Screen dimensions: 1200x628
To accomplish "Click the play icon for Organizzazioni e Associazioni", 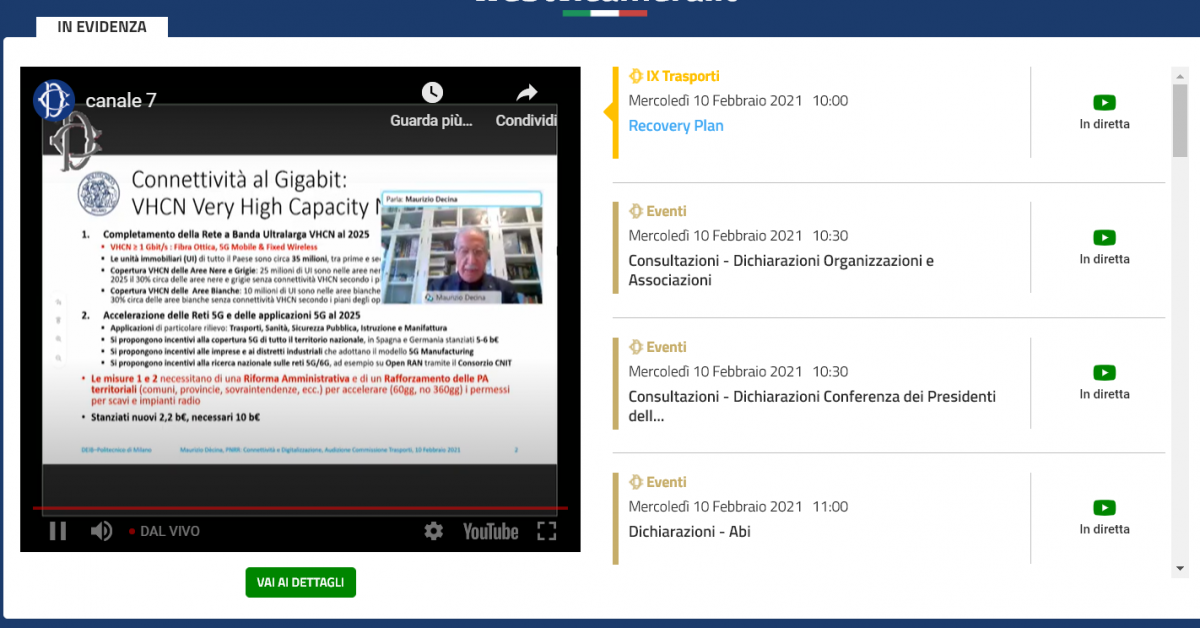I will point(1104,238).
